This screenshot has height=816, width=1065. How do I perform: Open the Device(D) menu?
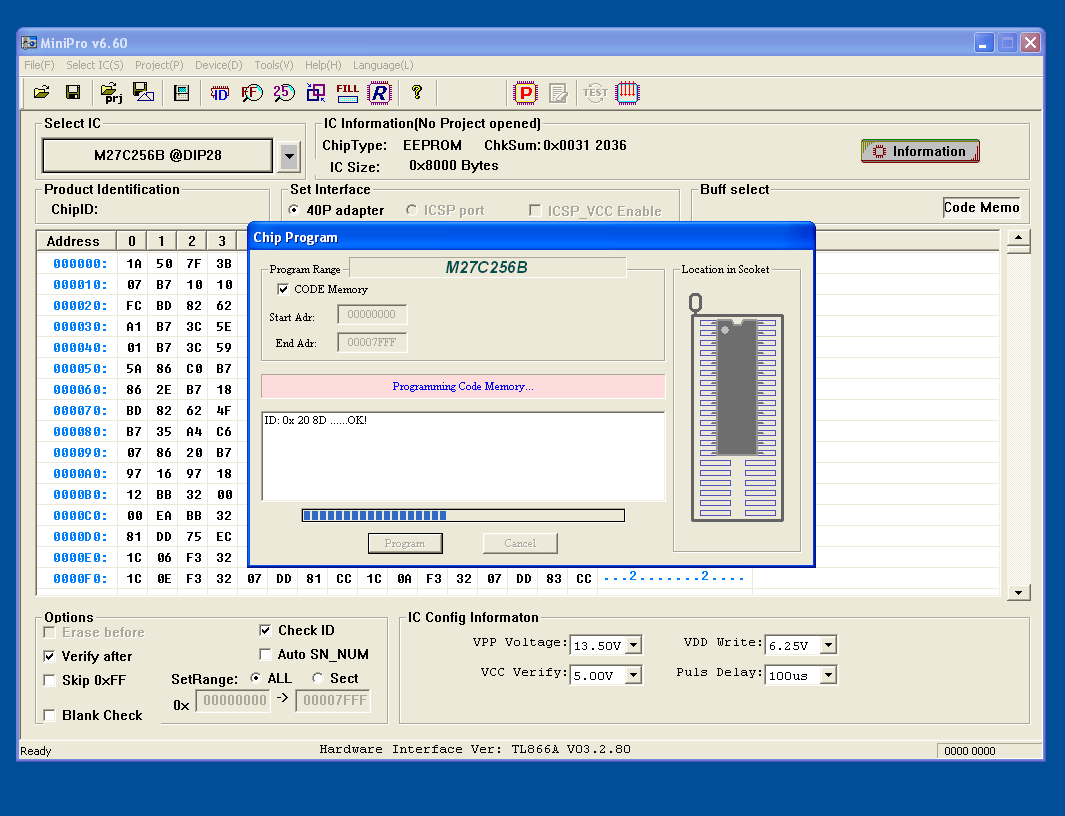218,65
